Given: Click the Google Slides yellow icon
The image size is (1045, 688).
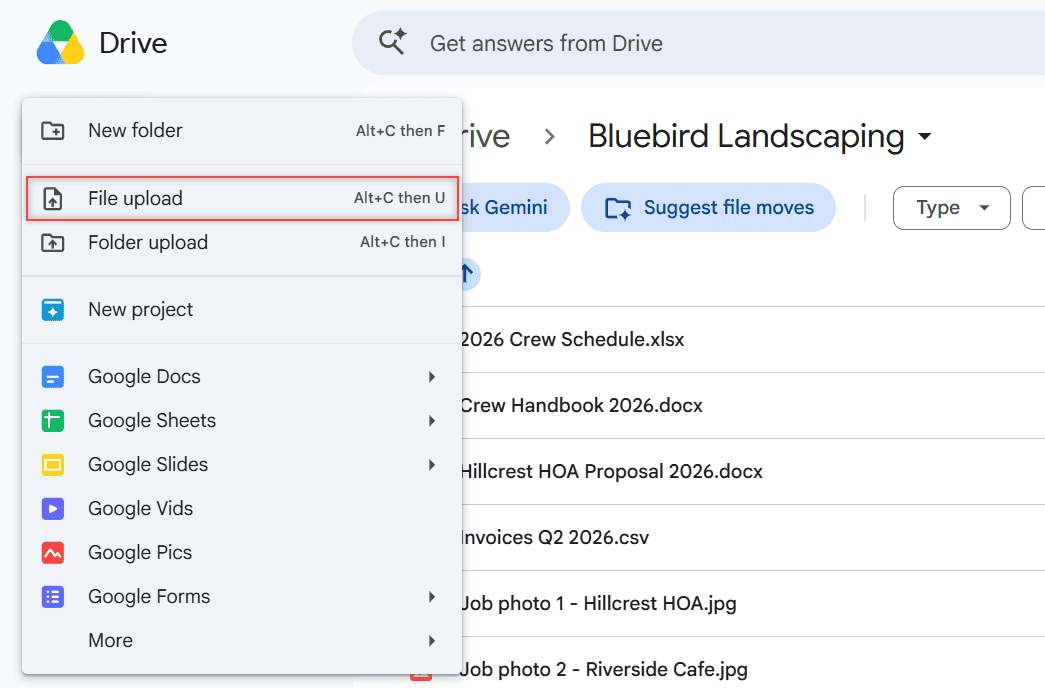Looking at the screenshot, I should [53, 465].
